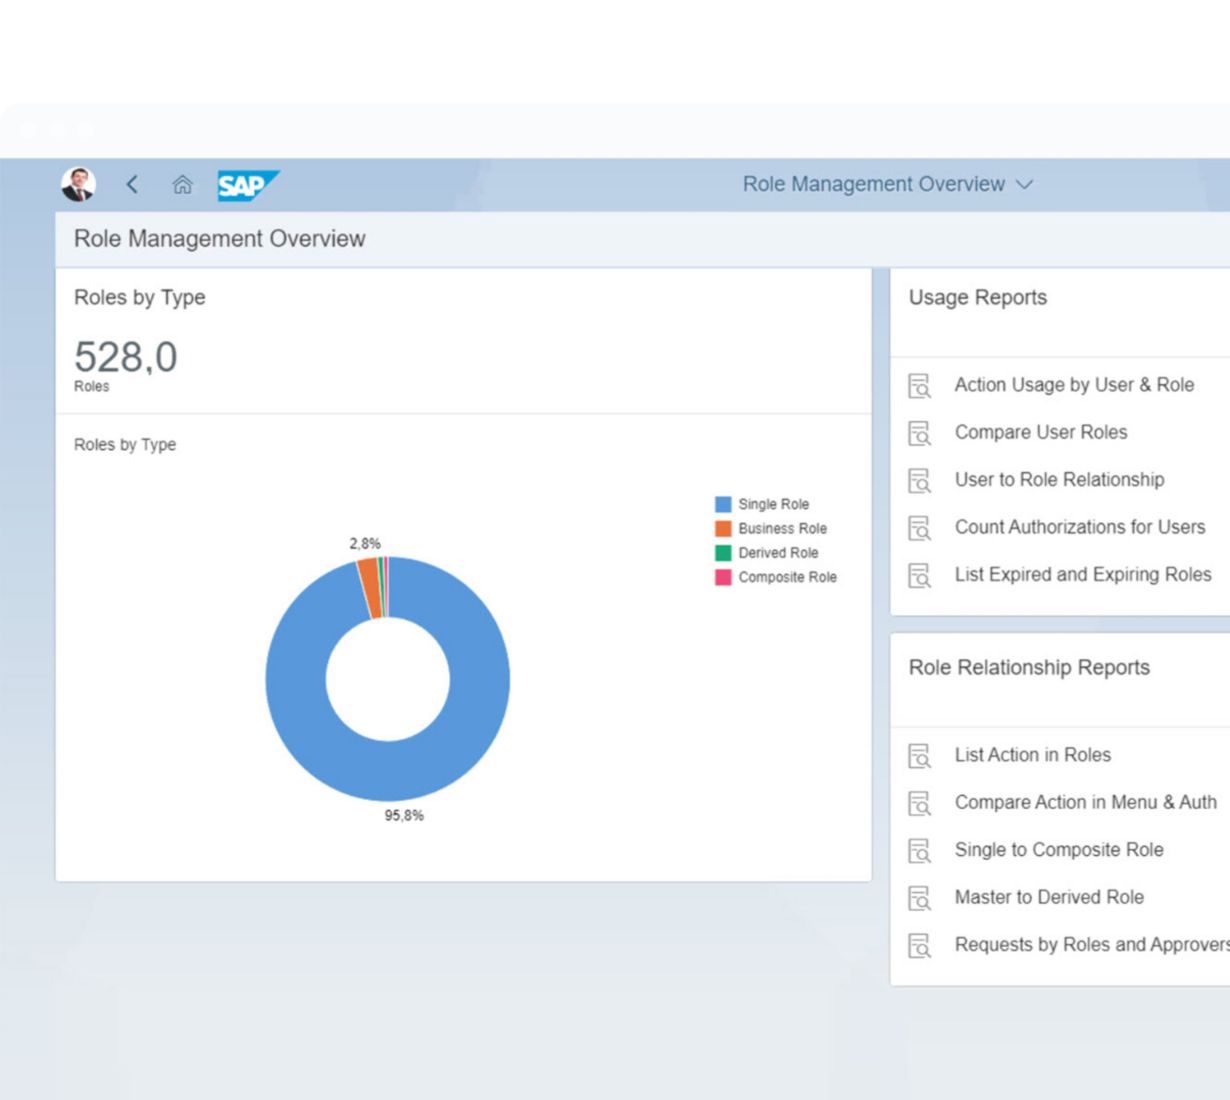Click report icon next to Count Authorizations for Users
The image size is (1230, 1100).
(919, 528)
